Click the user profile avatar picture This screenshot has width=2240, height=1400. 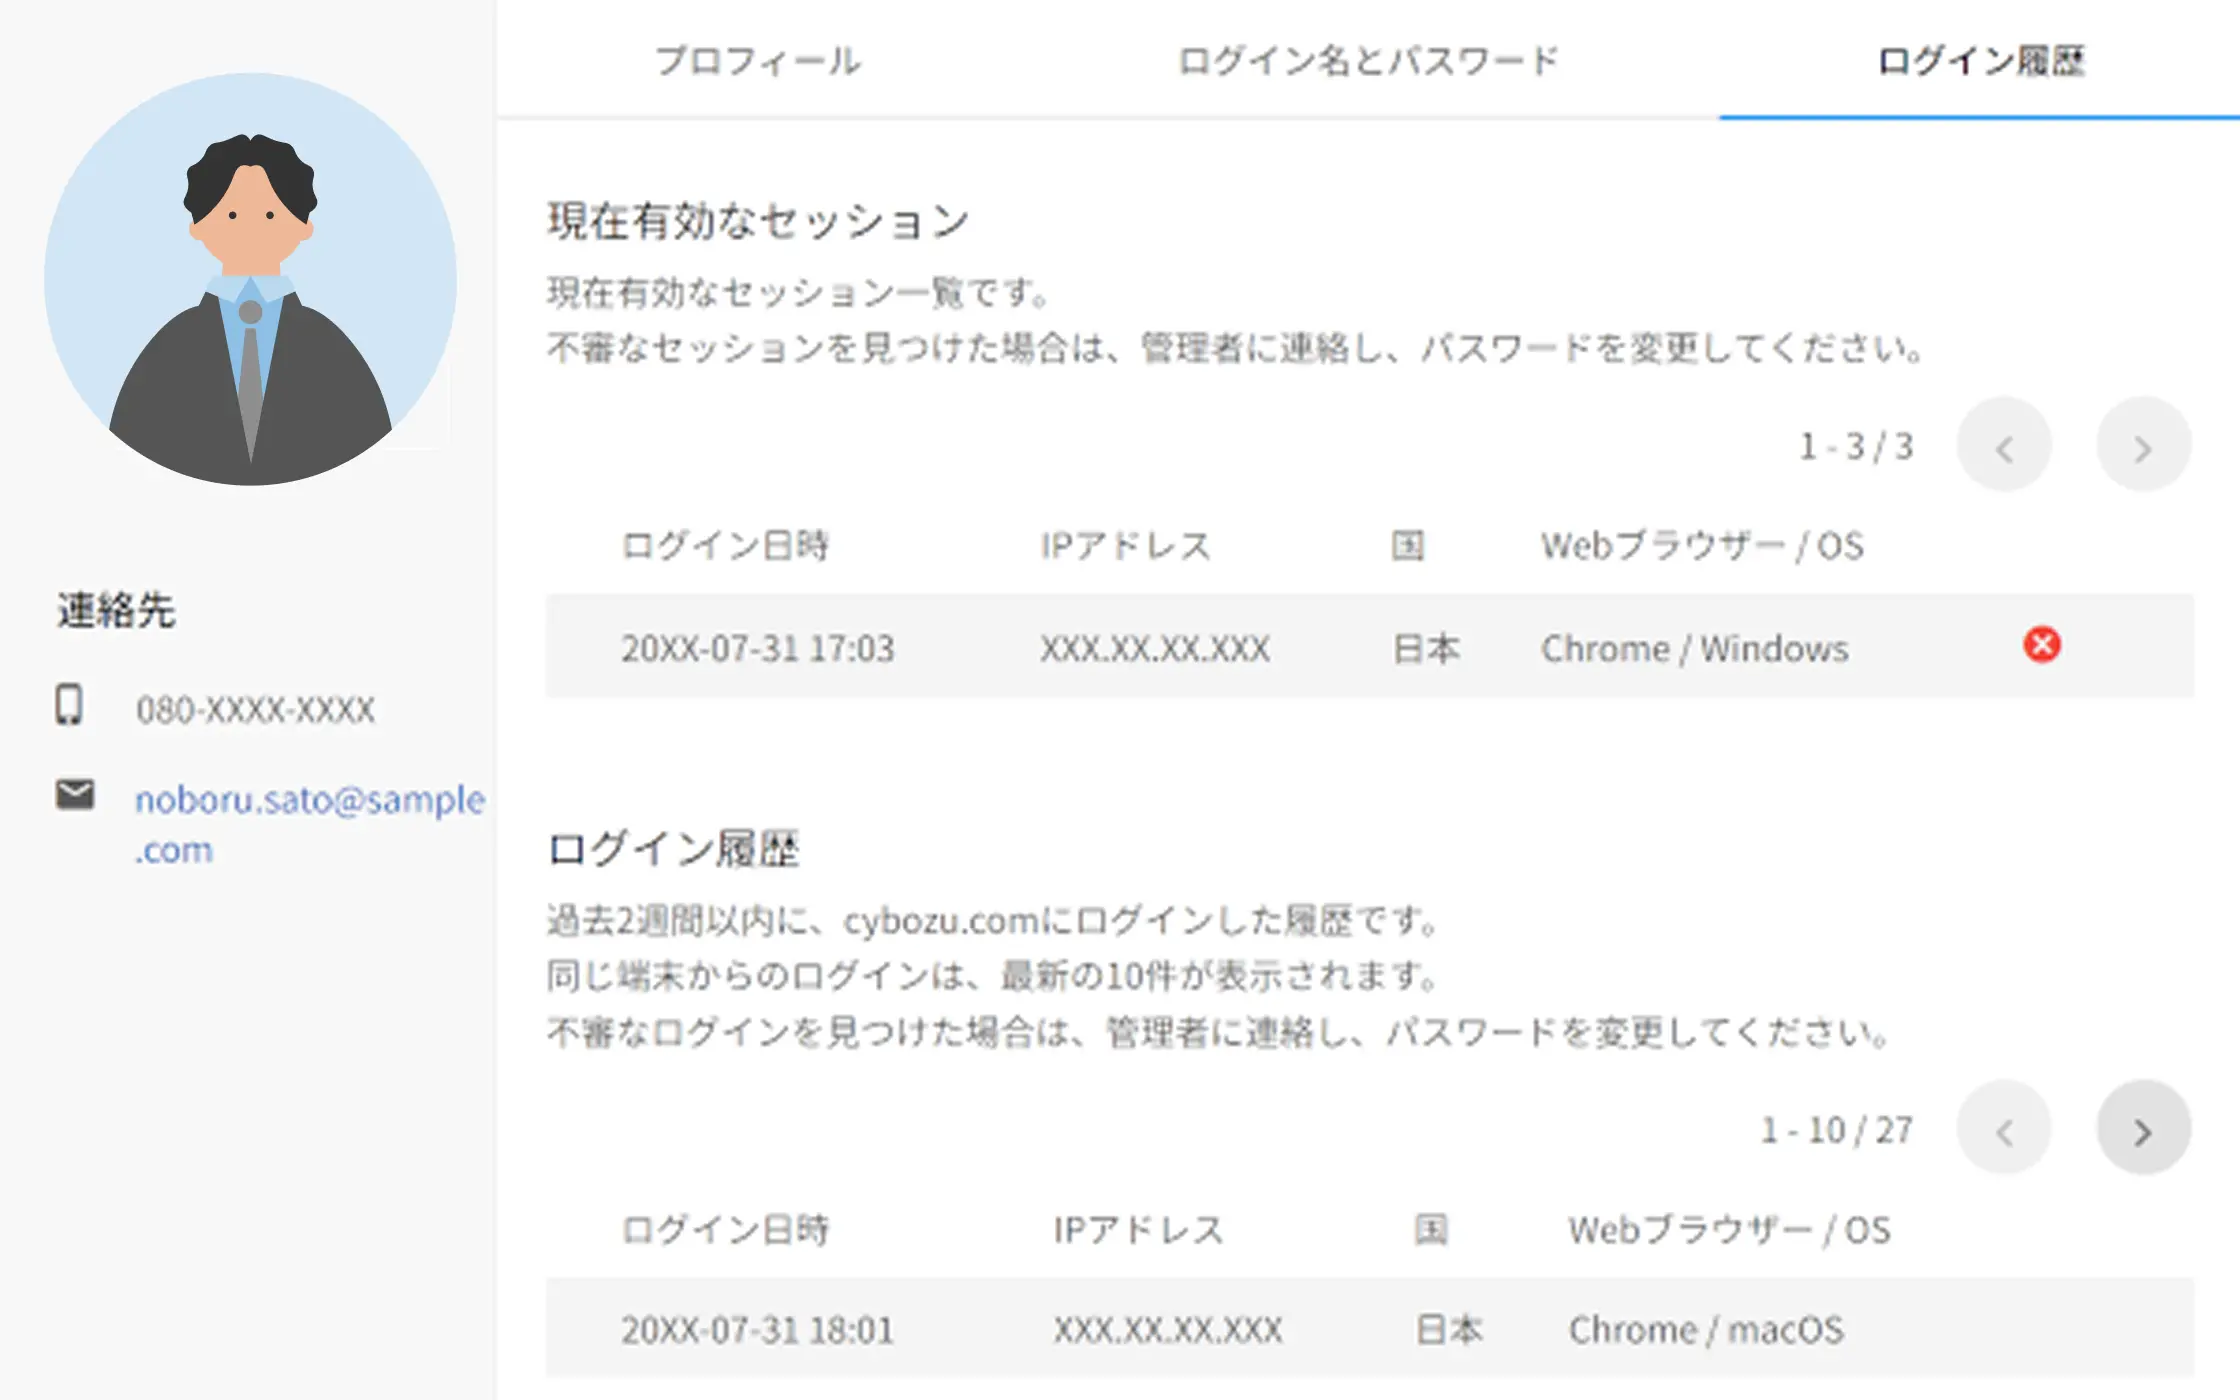pyautogui.click(x=250, y=279)
